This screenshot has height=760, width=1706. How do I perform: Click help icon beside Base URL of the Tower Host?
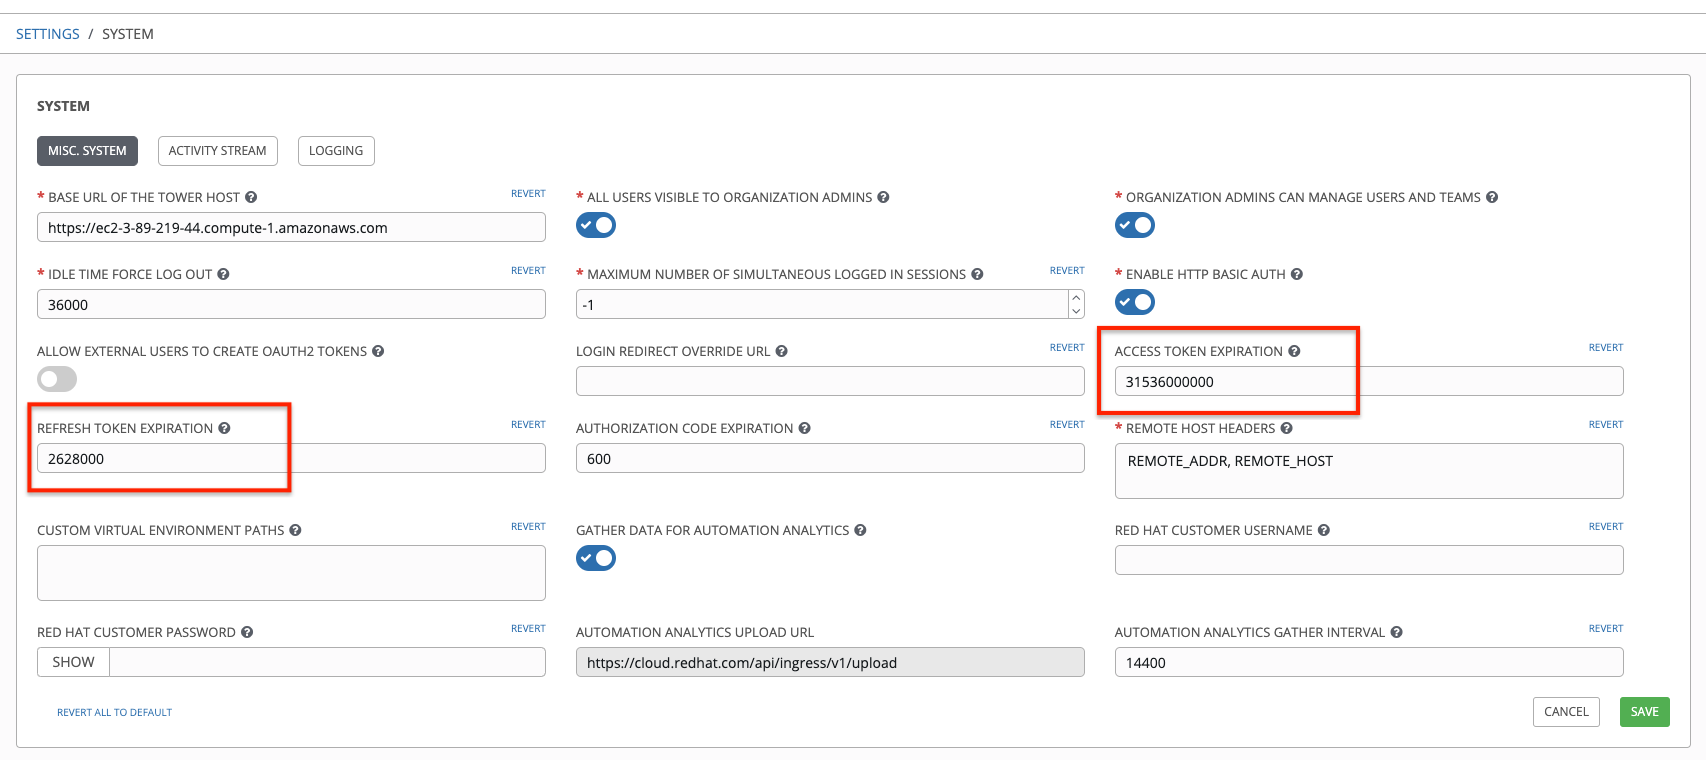point(251,198)
